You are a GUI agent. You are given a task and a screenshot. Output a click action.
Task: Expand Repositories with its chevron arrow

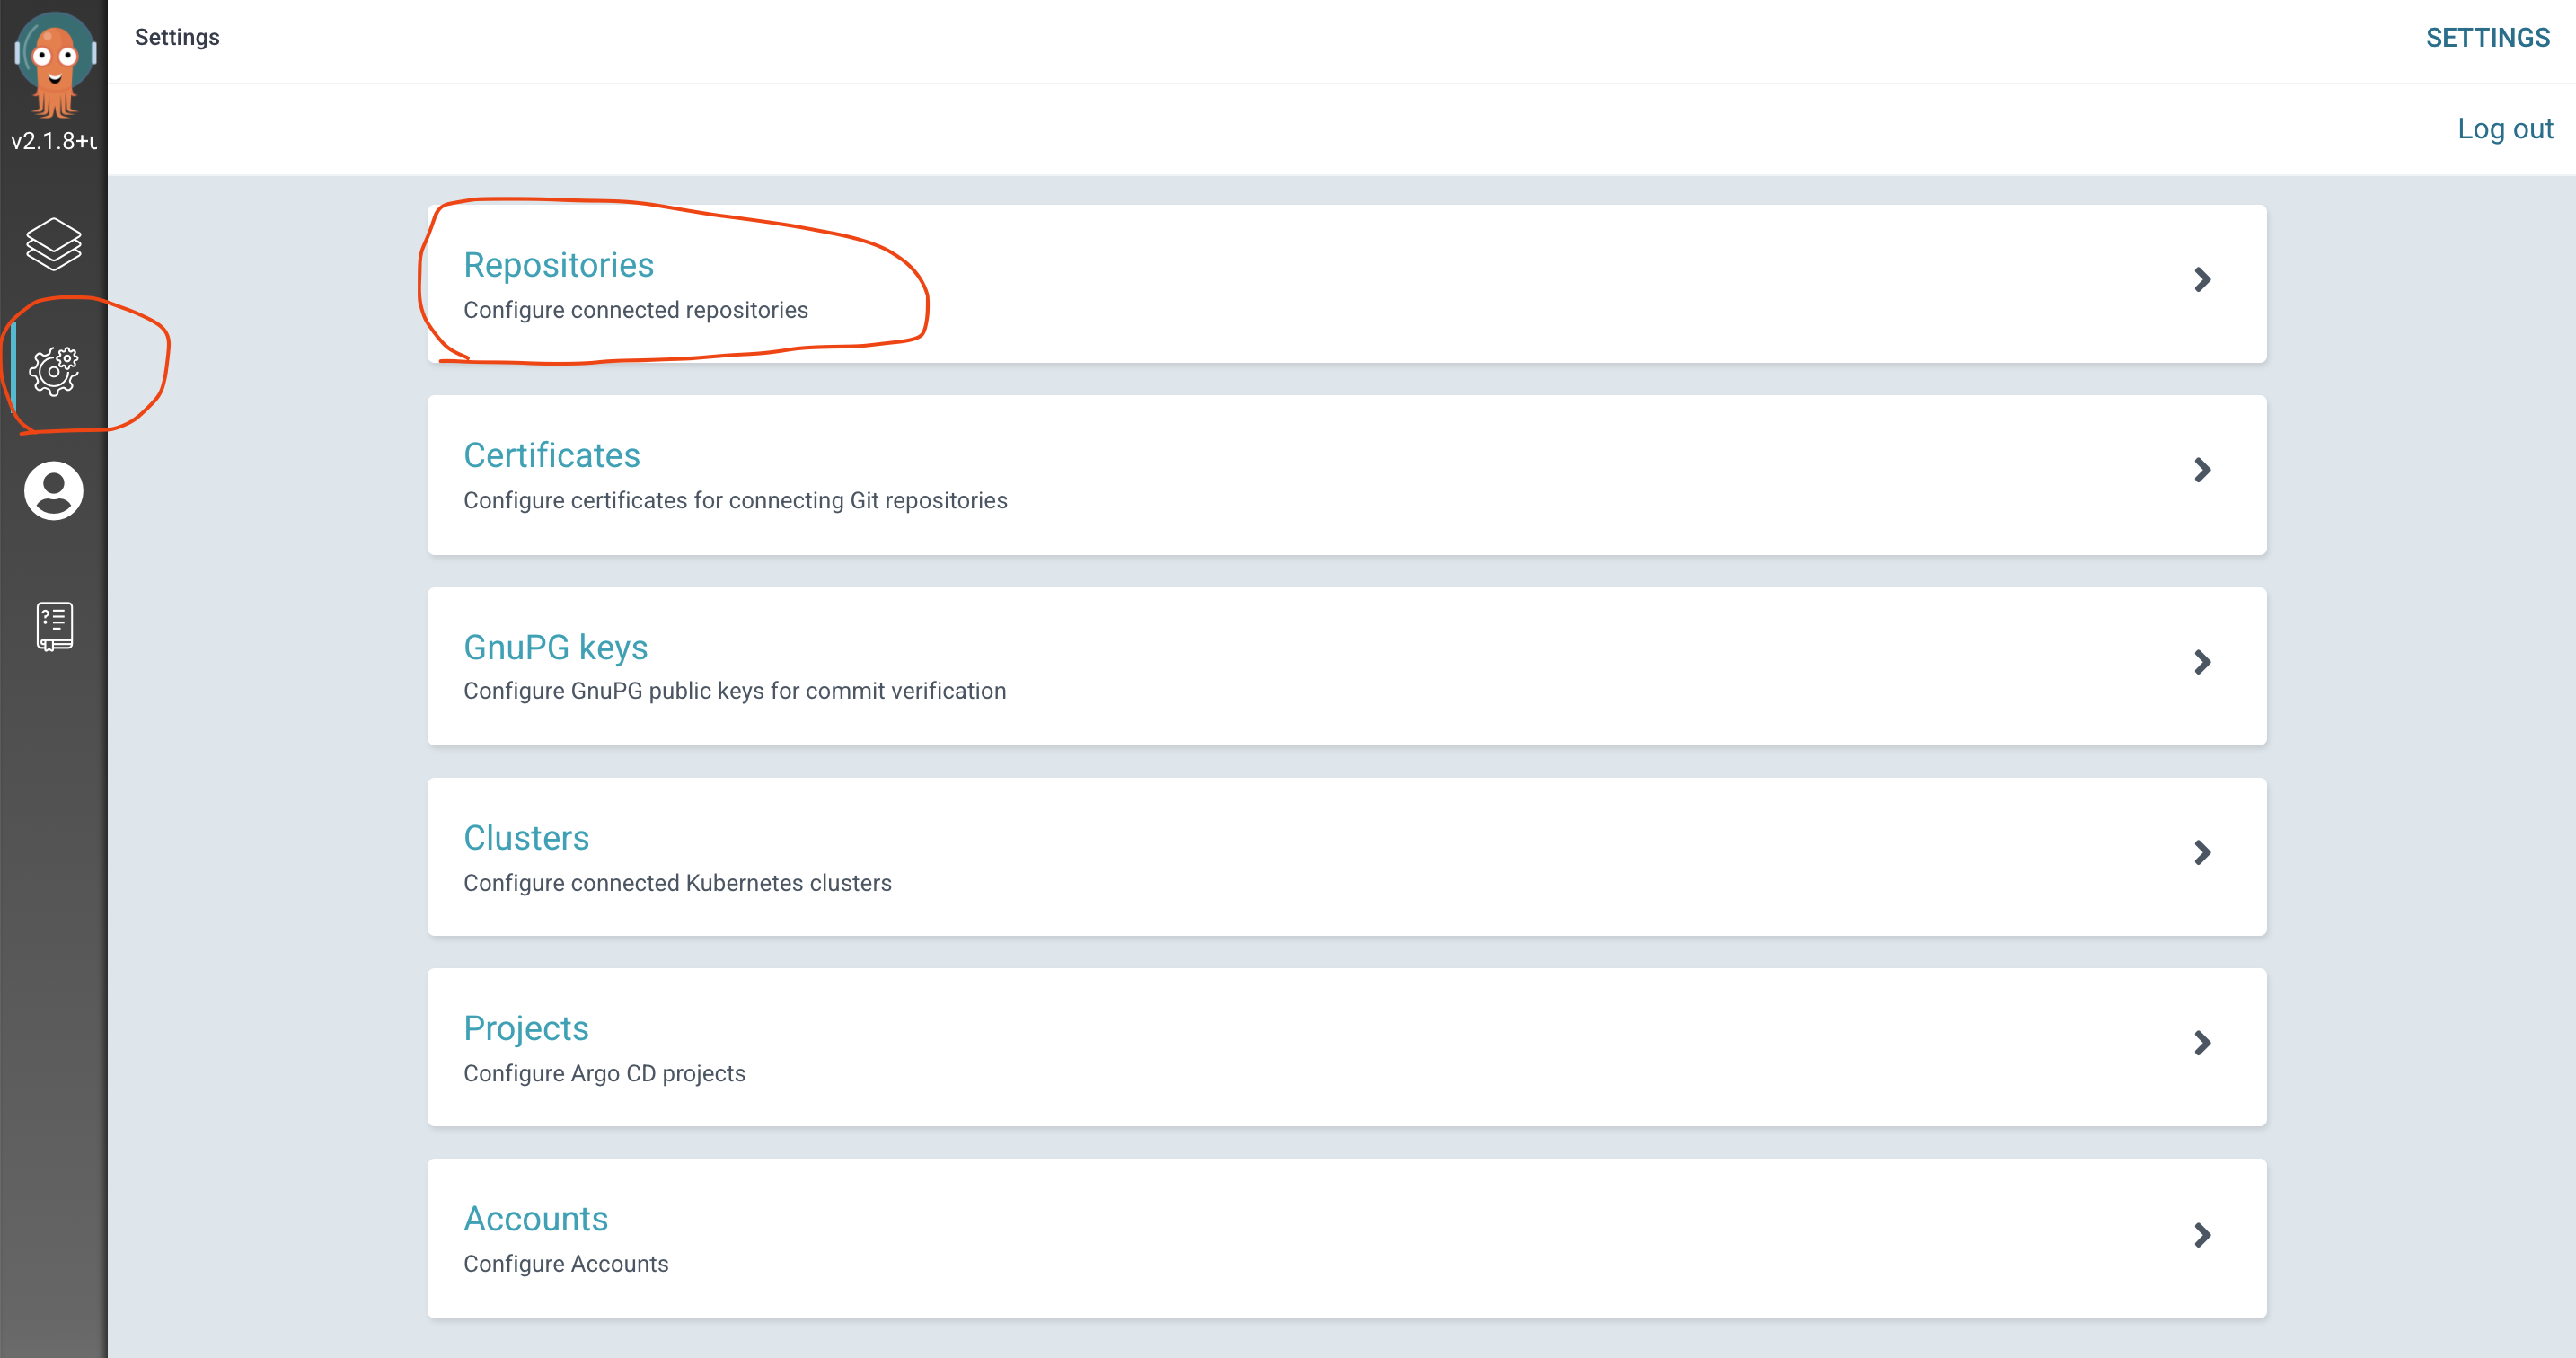click(2201, 280)
